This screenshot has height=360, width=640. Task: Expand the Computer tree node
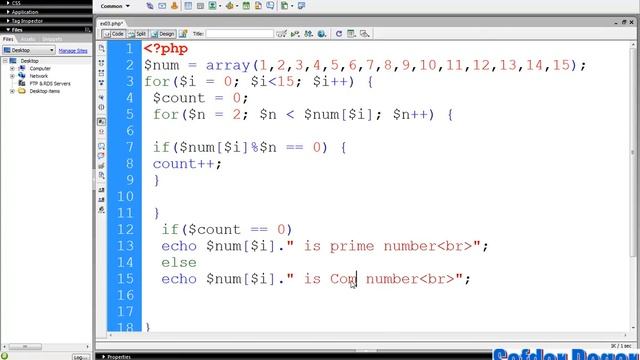click(x=12, y=69)
